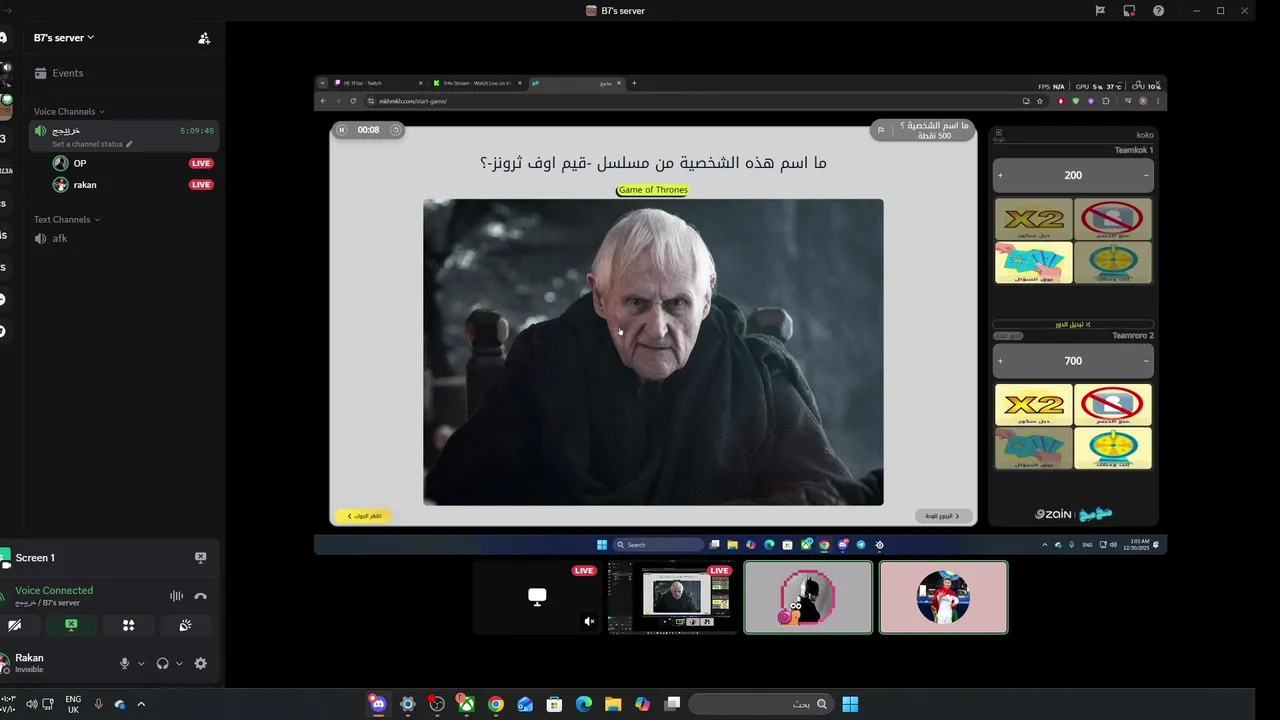Click the Rakan user profile name
Viewport: 1280px width, 720px height.
coord(29,658)
